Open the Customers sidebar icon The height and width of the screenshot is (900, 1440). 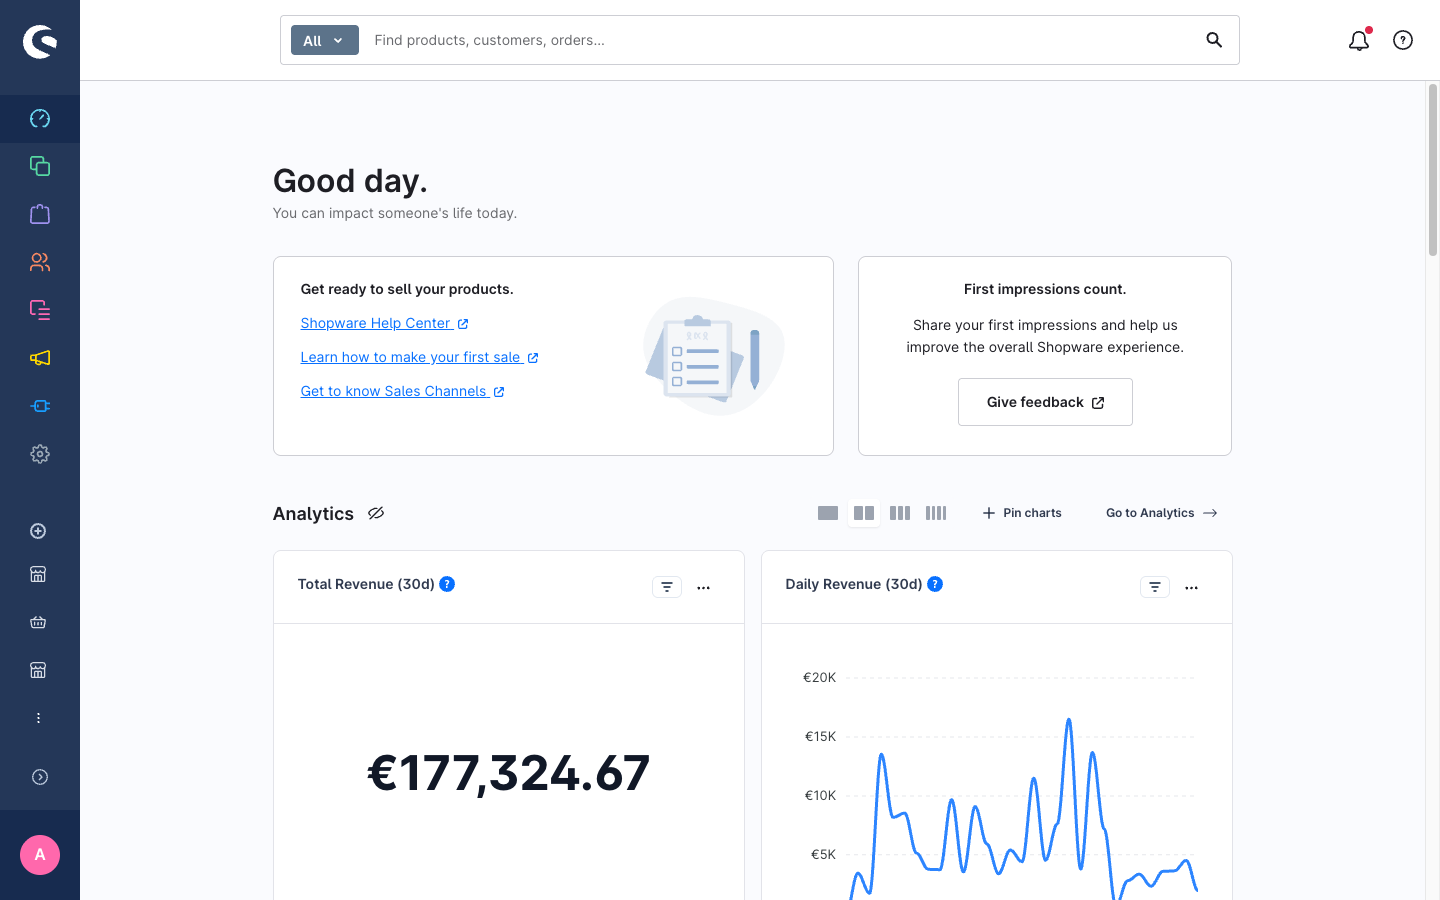[40, 262]
